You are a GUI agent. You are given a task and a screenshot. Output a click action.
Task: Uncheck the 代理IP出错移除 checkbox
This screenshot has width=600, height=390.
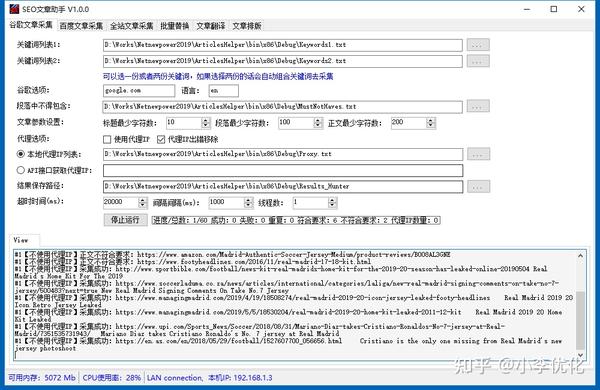point(161,139)
